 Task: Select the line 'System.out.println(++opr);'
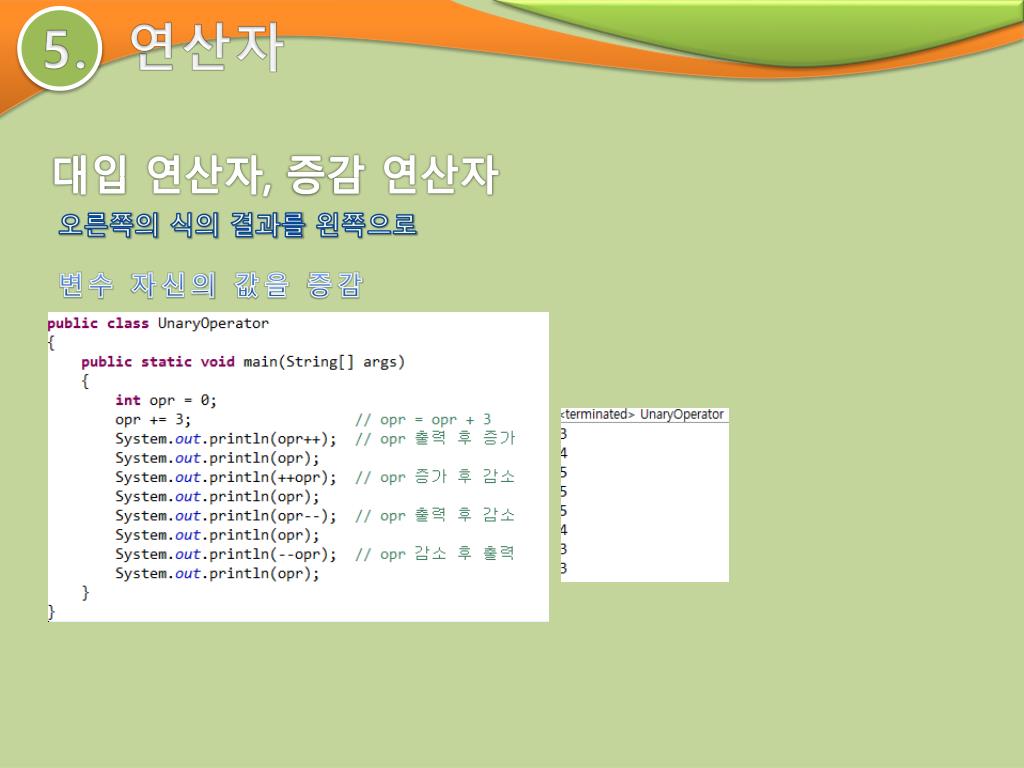[226, 477]
